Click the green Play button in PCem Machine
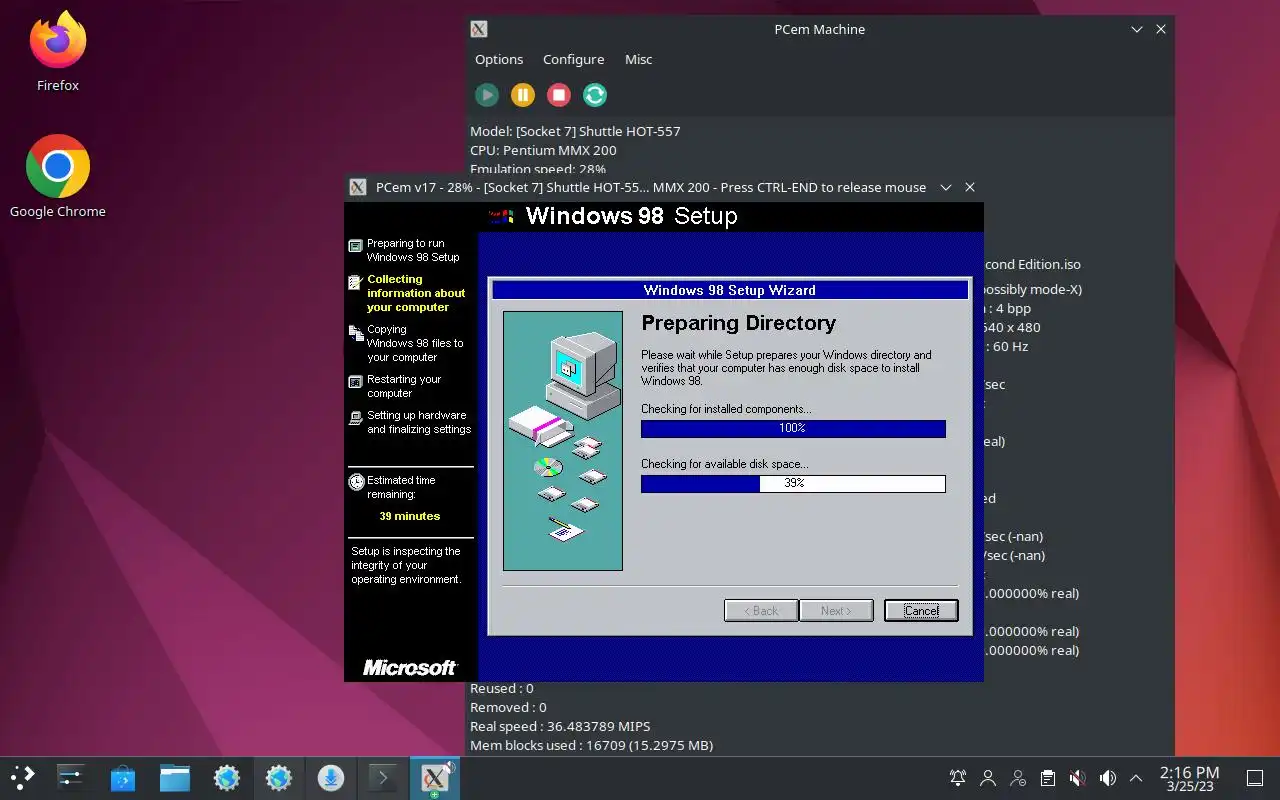This screenshot has width=1280, height=800. coord(487,95)
